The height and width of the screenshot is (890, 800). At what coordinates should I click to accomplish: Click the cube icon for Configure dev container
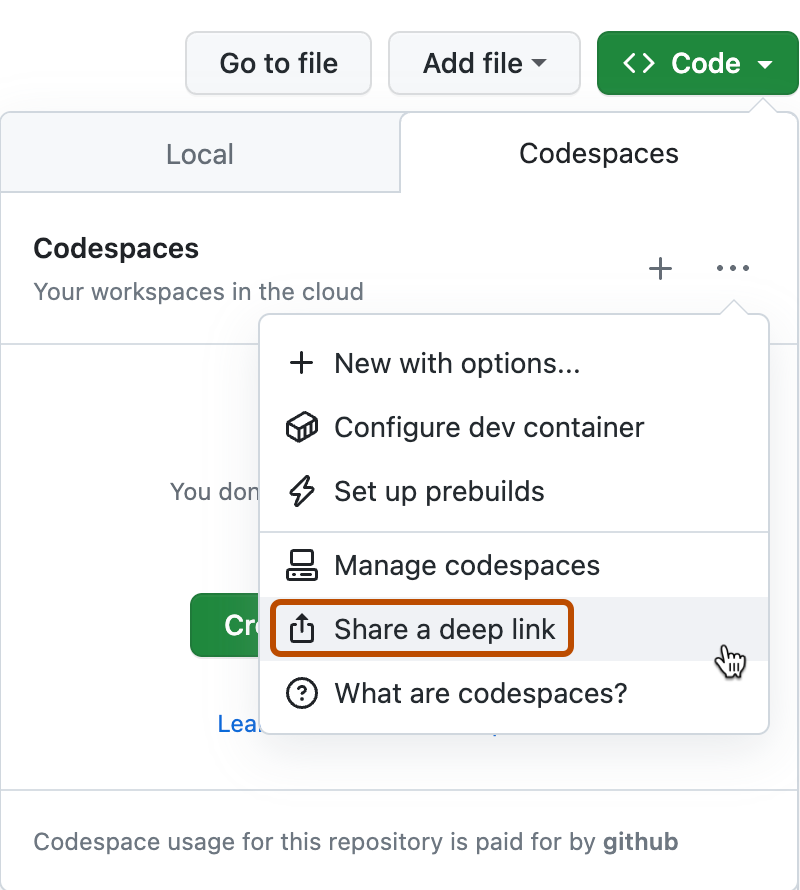[x=301, y=427]
